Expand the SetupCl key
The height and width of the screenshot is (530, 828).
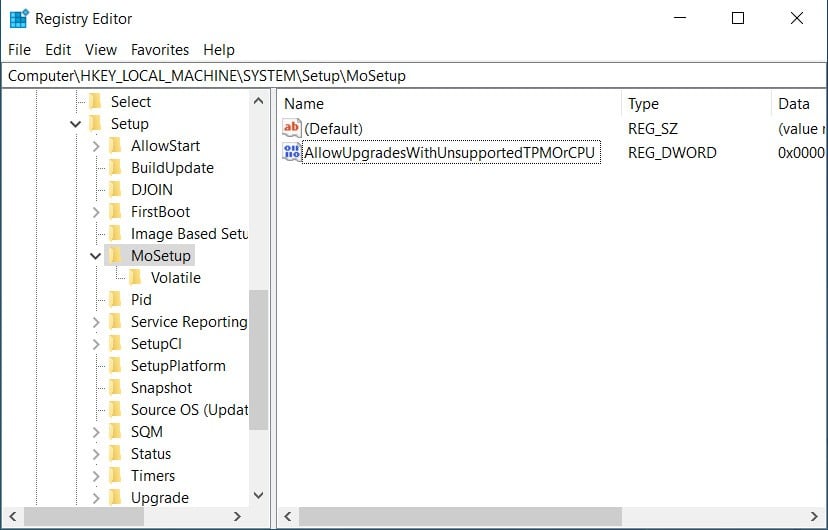point(96,344)
